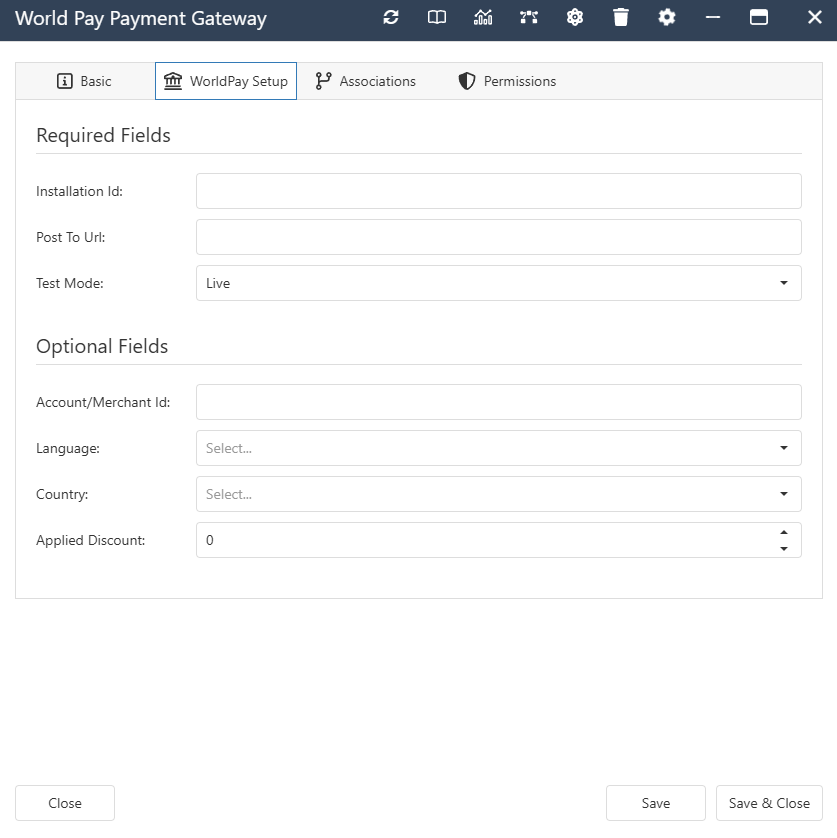Click the refresh icon in the title bar

(390, 17)
